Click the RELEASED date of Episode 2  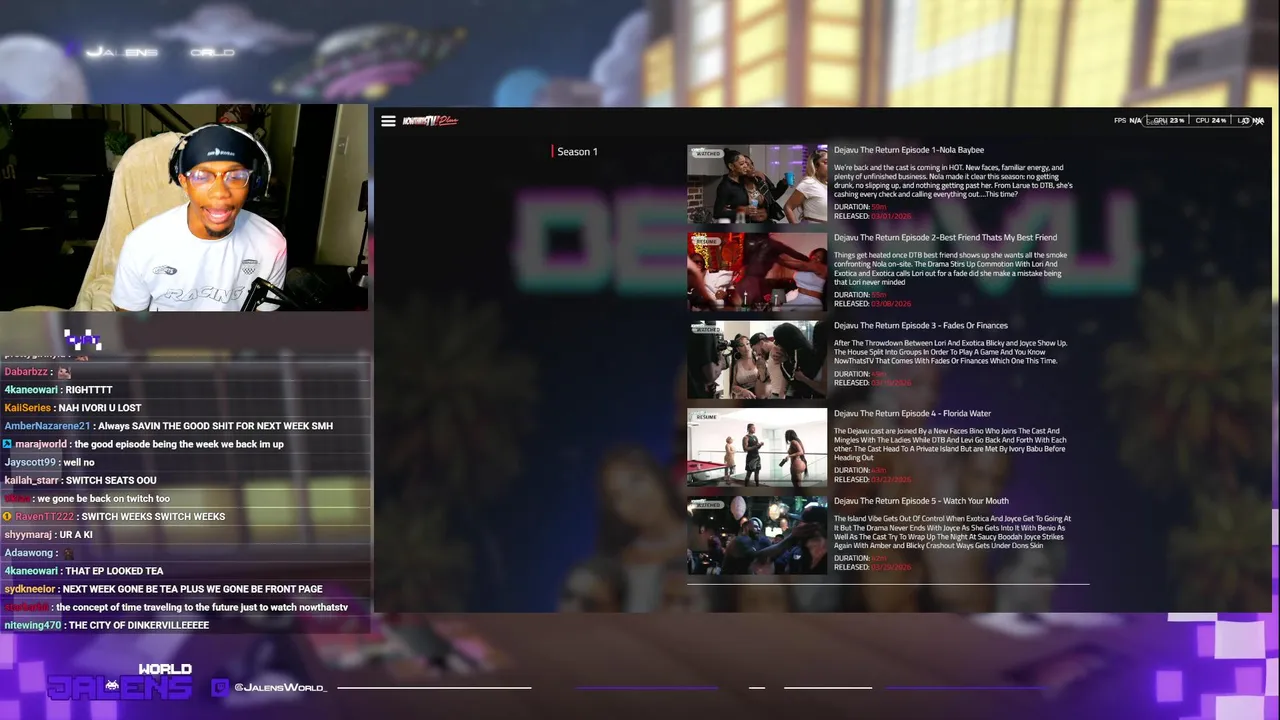pos(891,304)
